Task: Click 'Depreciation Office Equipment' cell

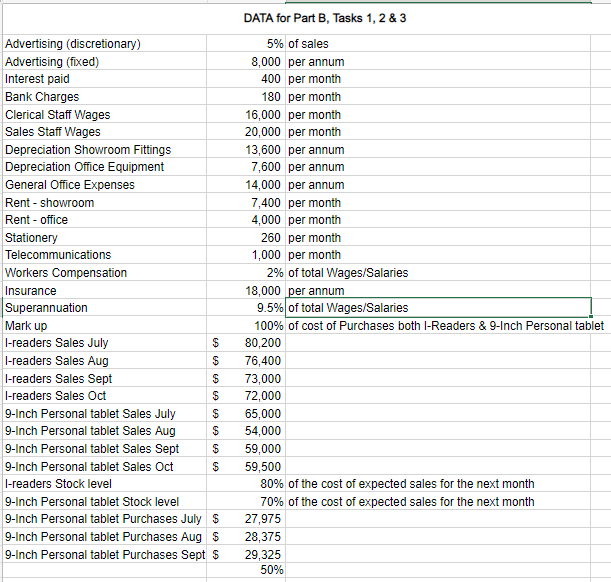Action: 104,167
